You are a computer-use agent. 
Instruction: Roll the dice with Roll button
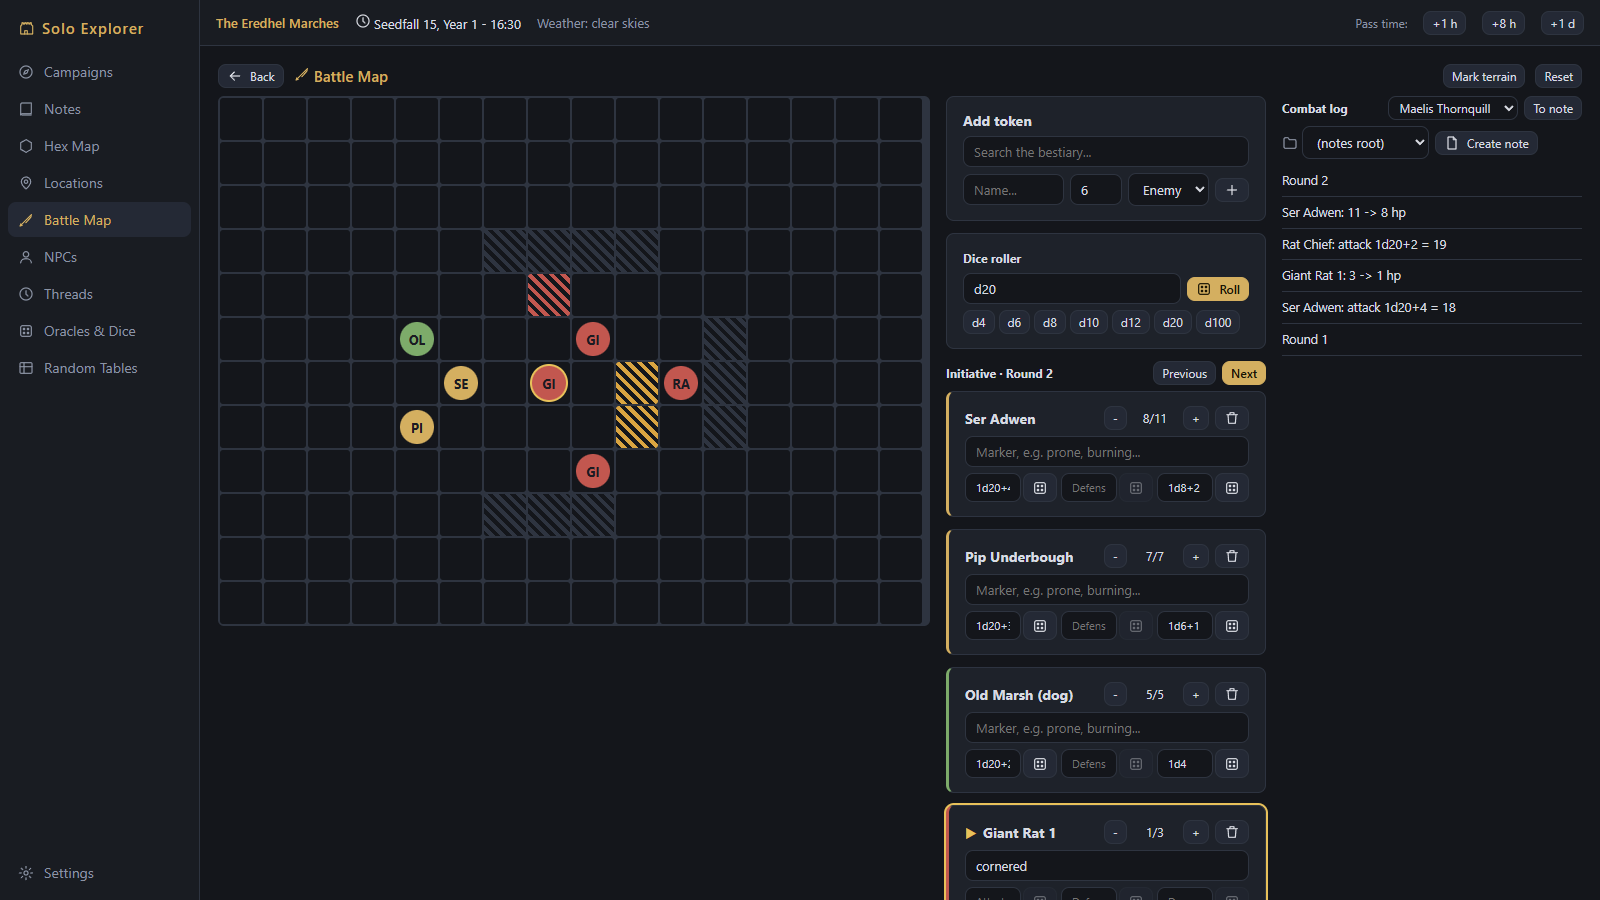tap(1218, 289)
